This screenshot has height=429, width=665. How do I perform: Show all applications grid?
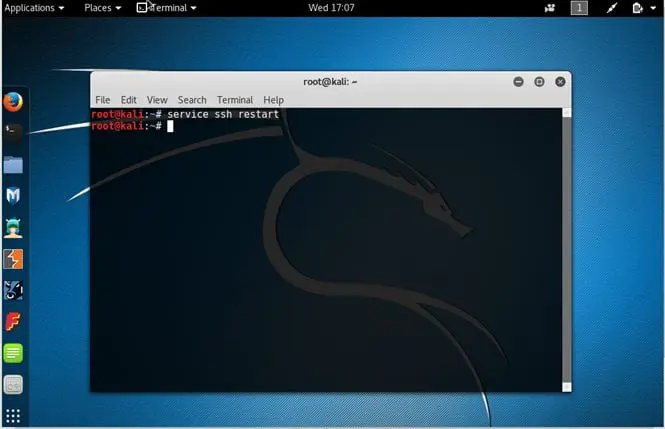click(x=13, y=415)
